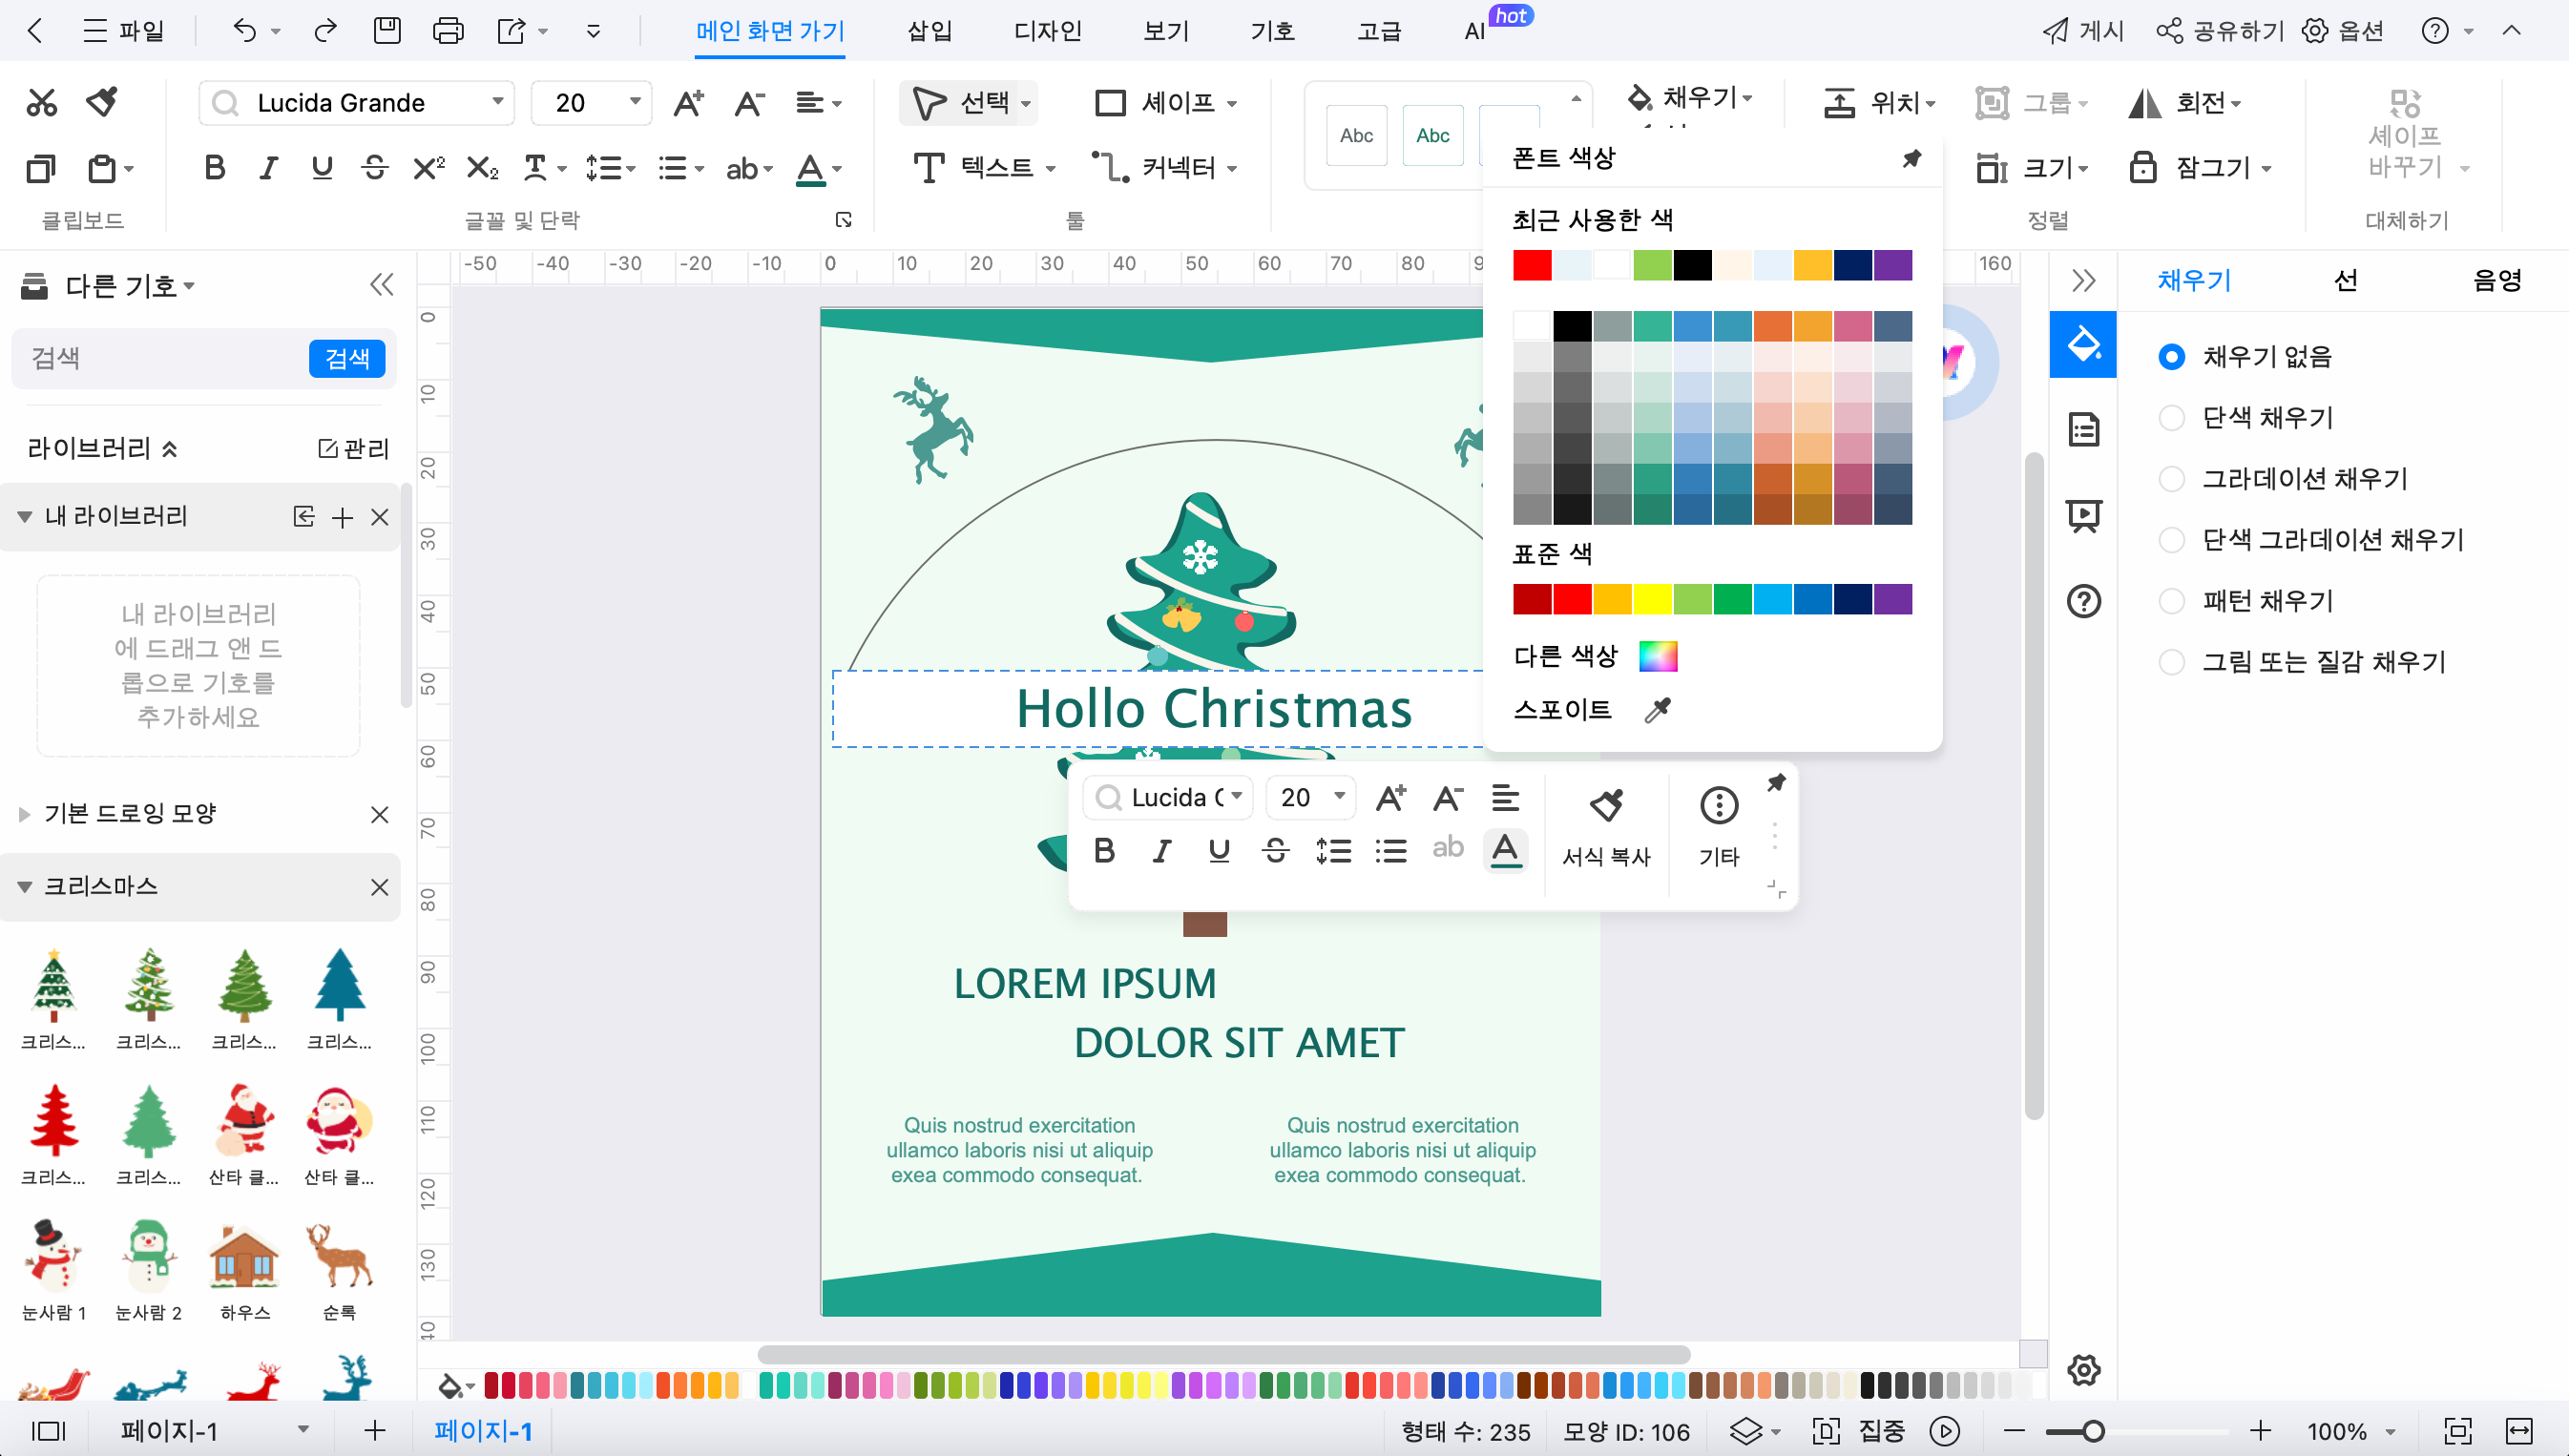Open 기타 more options in floating toolbar
Image resolution: width=2569 pixels, height=1456 pixels.
[1719, 826]
